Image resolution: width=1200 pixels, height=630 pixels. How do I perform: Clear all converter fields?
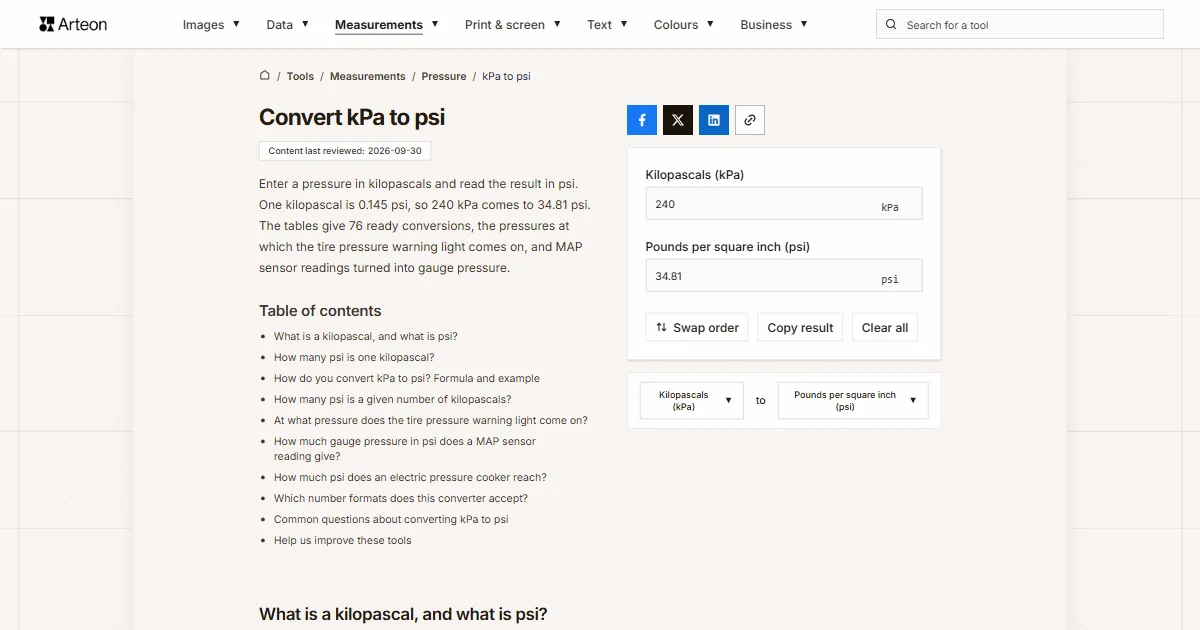click(x=885, y=328)
